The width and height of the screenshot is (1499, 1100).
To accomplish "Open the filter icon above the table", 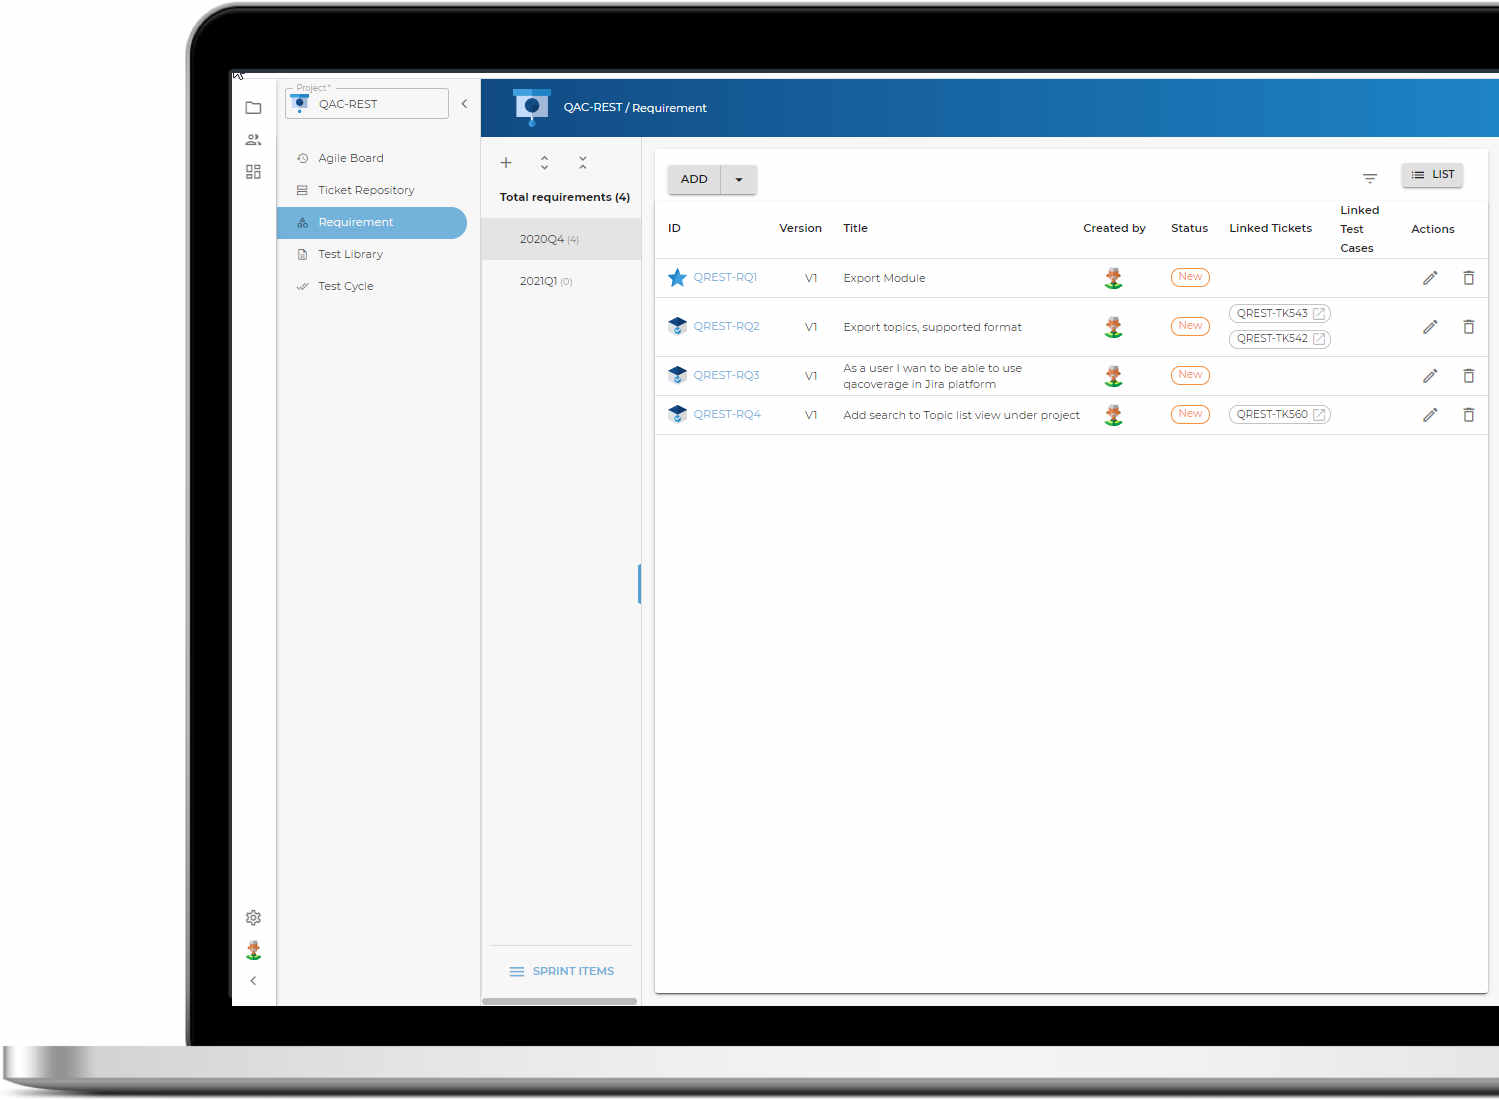I will point(1370,178).
